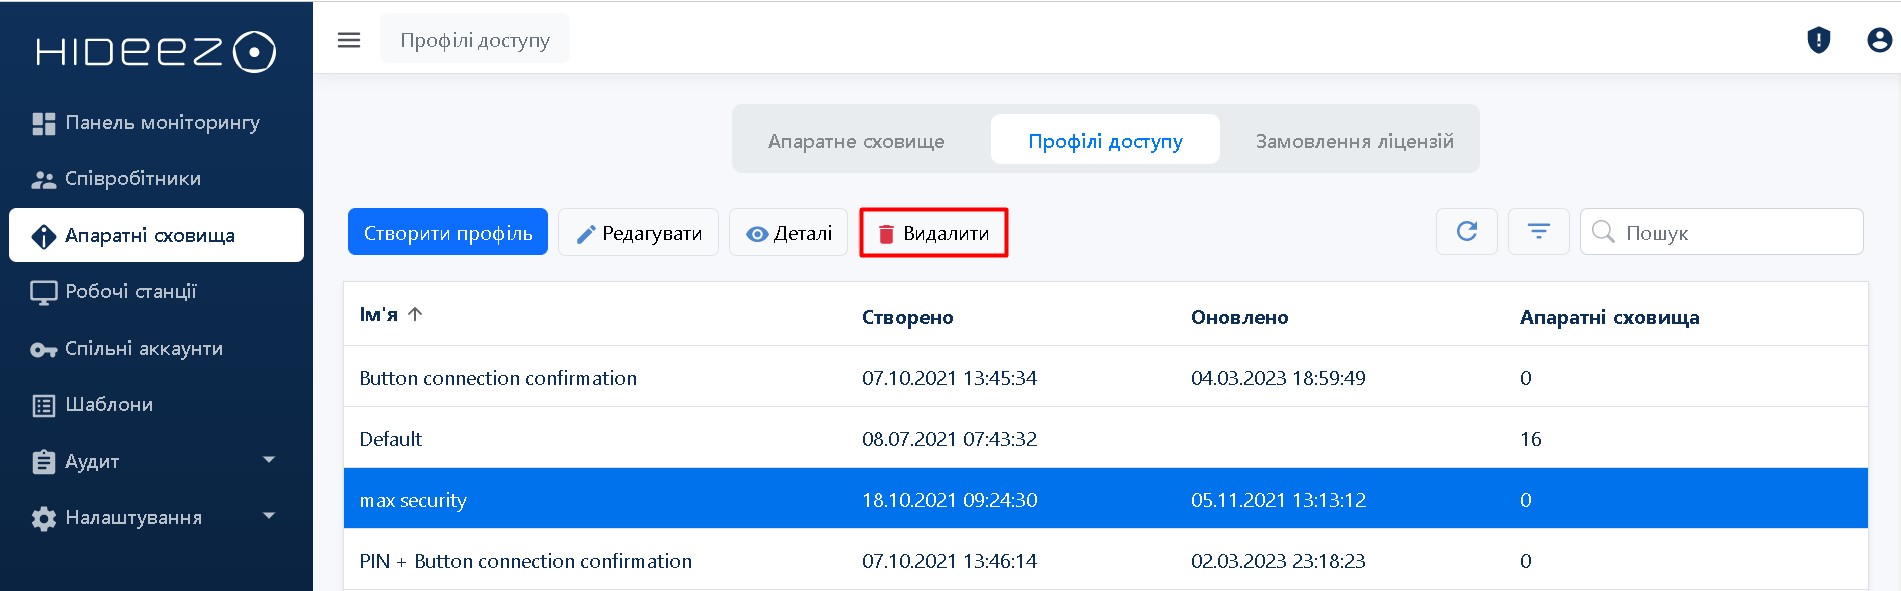
Task: Click the hamburger menu icon
Action: pos(348,40)
